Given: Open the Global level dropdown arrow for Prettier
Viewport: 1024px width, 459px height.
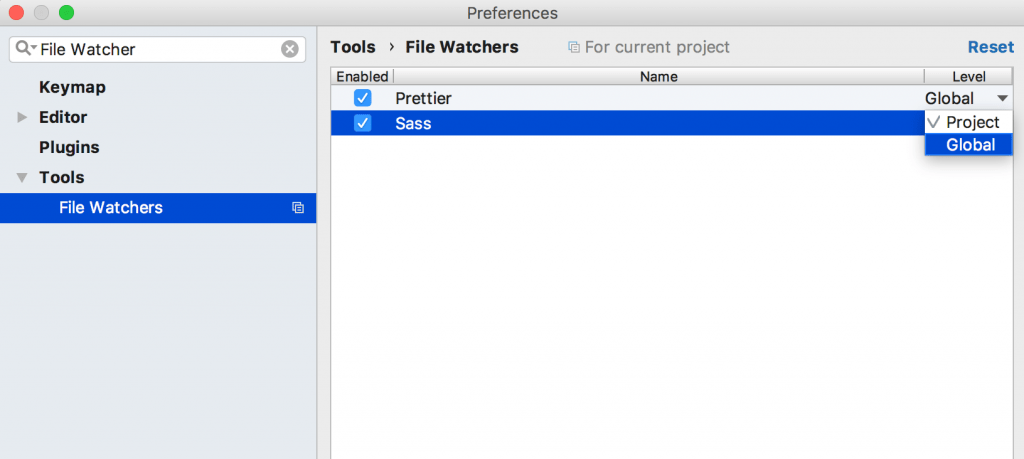Looking at the screenshot, I should coord(1002,99).
